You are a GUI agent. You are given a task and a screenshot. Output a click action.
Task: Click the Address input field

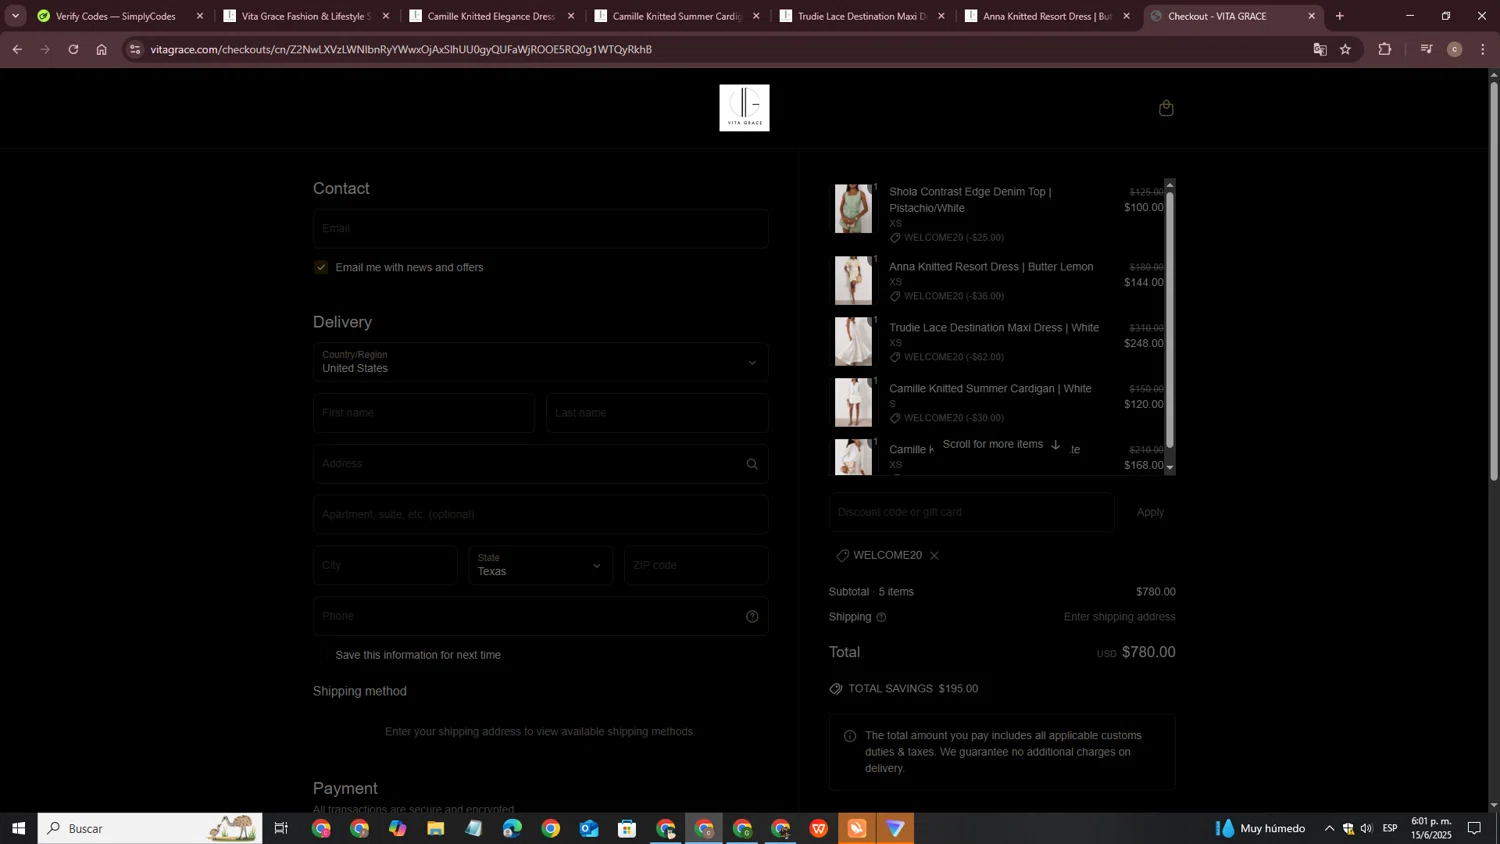pos(541,464)
